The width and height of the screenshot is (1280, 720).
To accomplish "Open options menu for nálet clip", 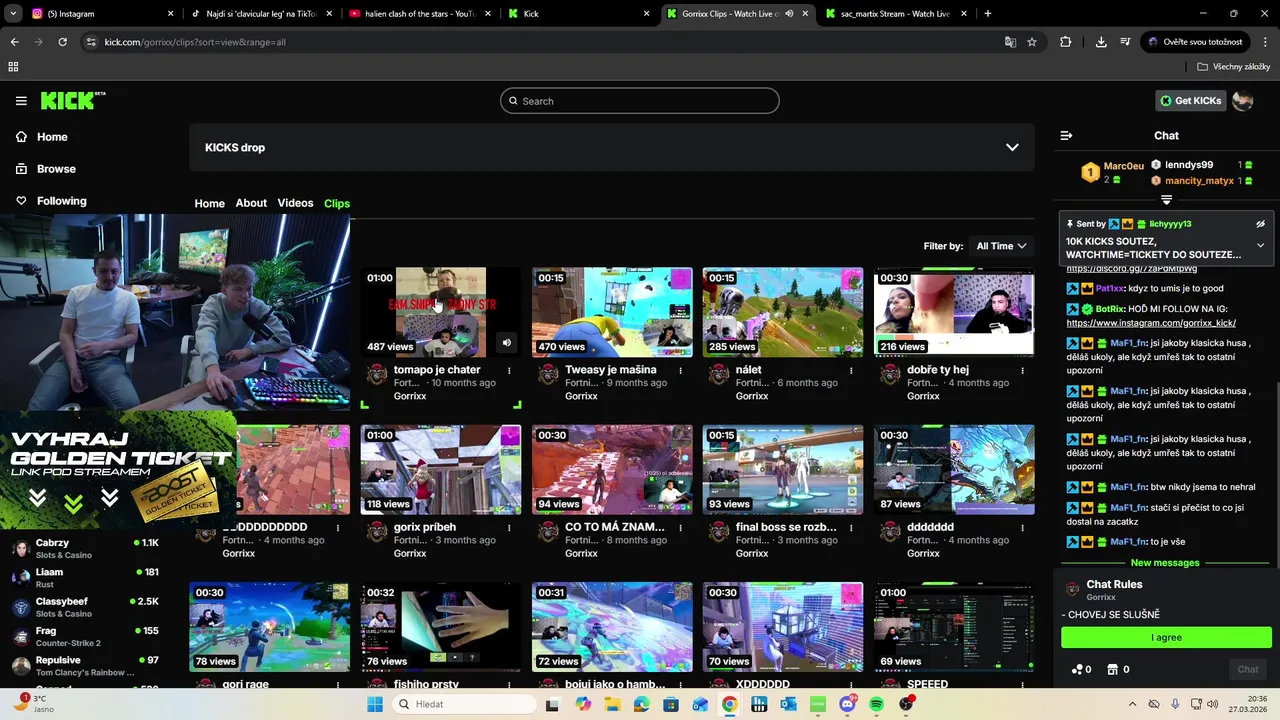I will tap(851, 370).
